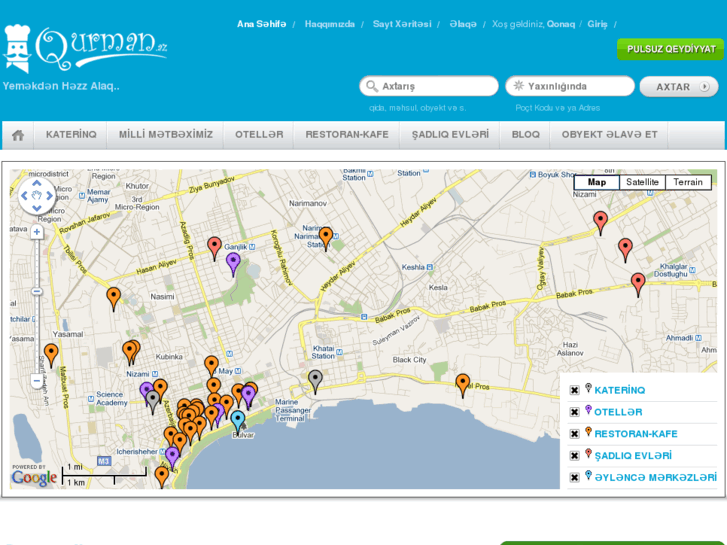This screenshot has height=545, width=727.
Task: Toggle the KATERİNQ layer checkbox
Action: coord(574,390)
